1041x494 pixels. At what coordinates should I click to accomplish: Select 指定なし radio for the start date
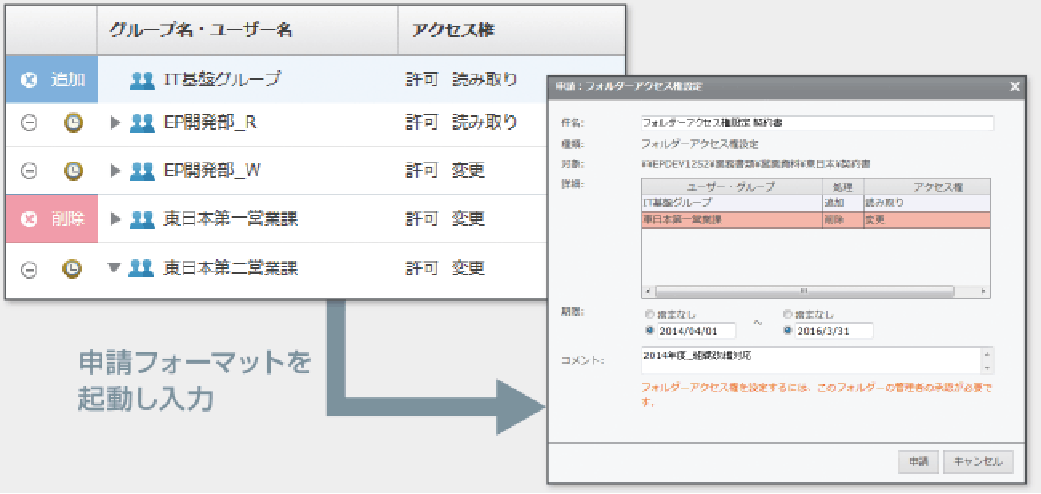pos(649,313)
